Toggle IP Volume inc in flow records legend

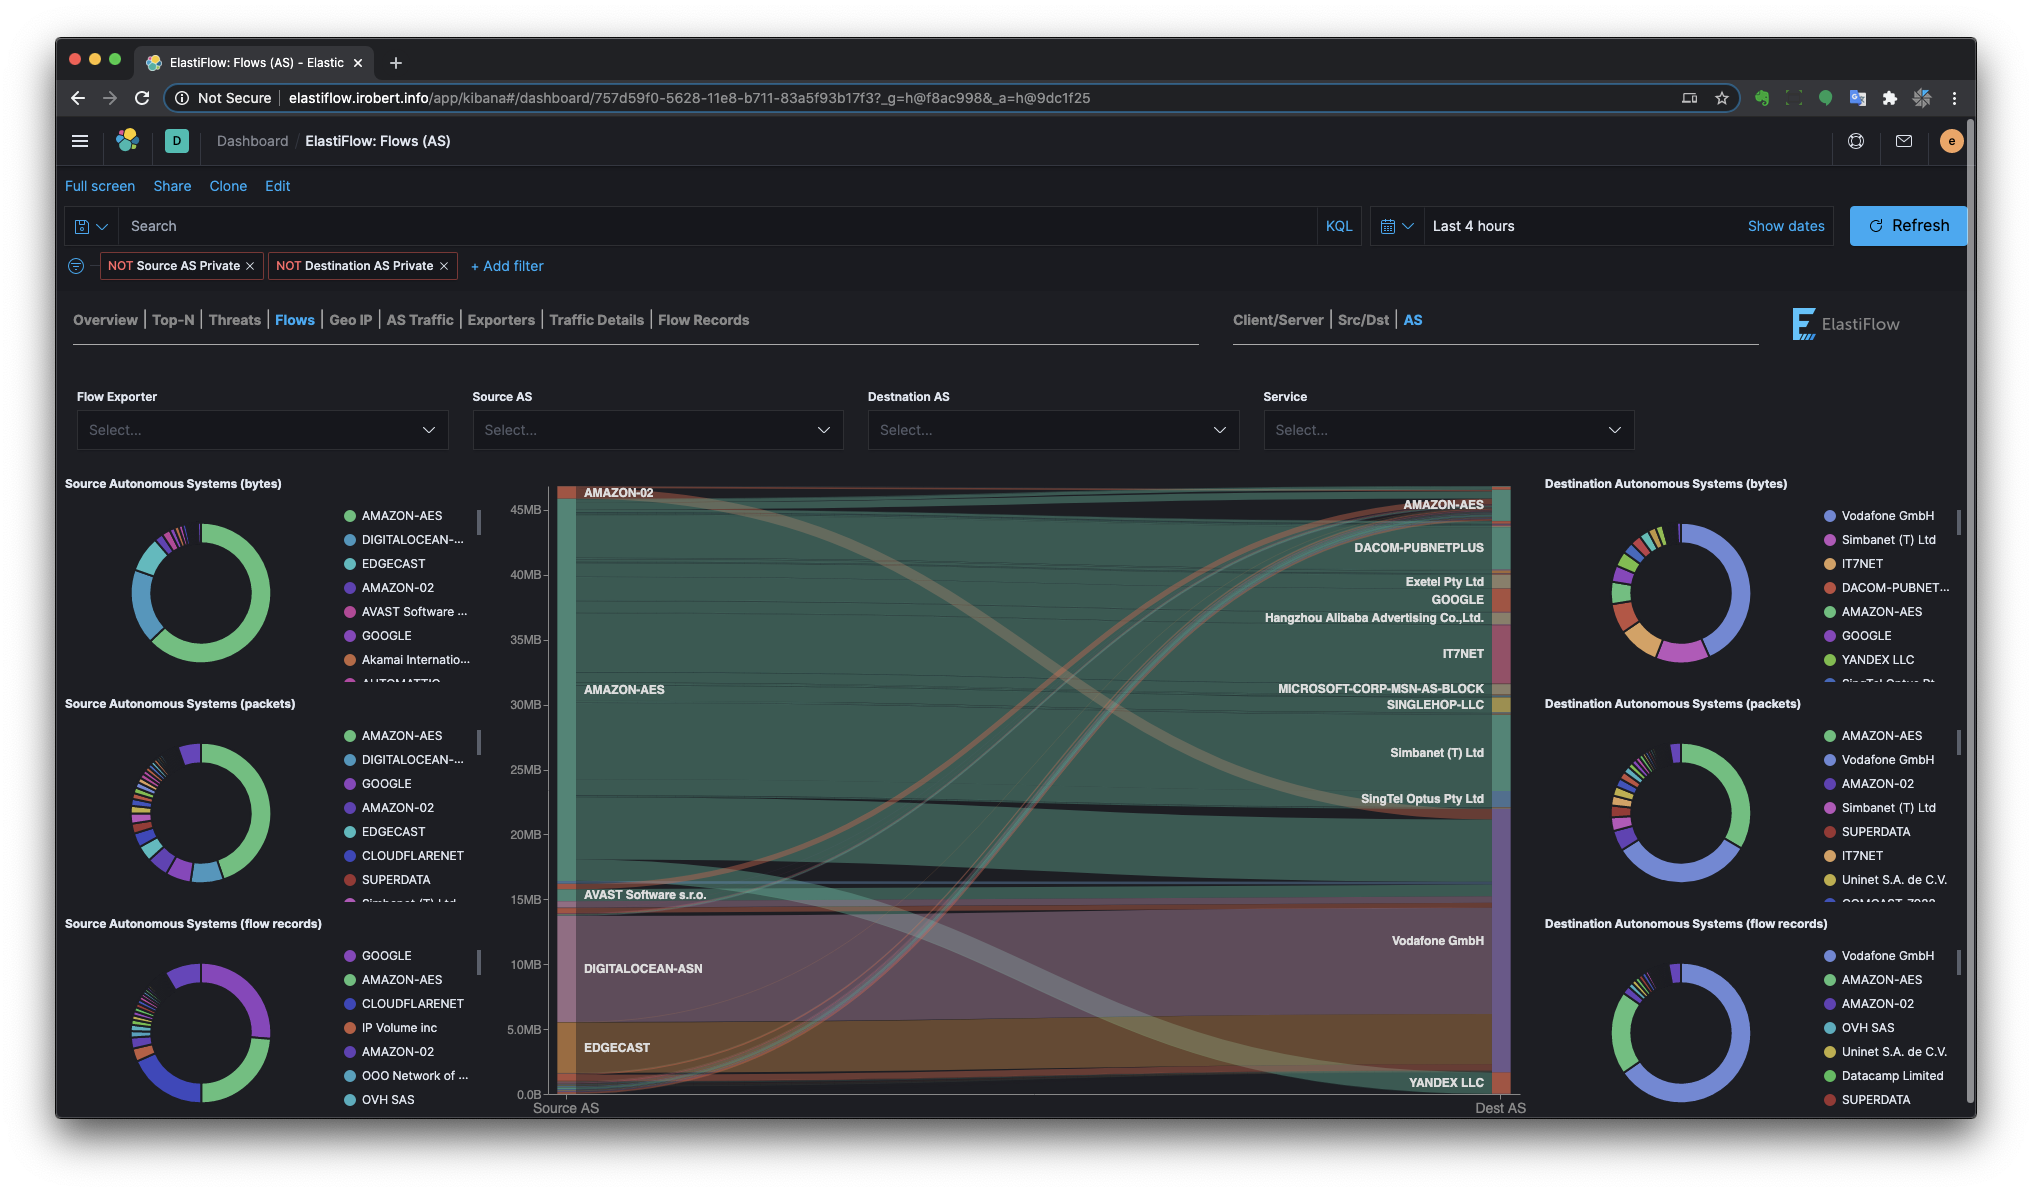coord(399,1028)
